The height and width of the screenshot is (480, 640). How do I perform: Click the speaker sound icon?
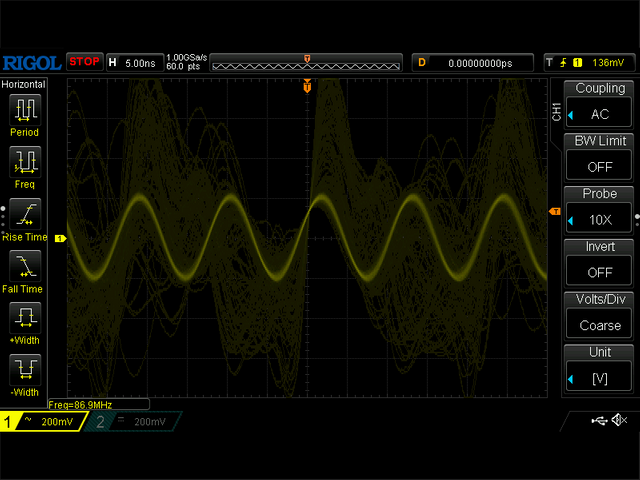[619, 421]
